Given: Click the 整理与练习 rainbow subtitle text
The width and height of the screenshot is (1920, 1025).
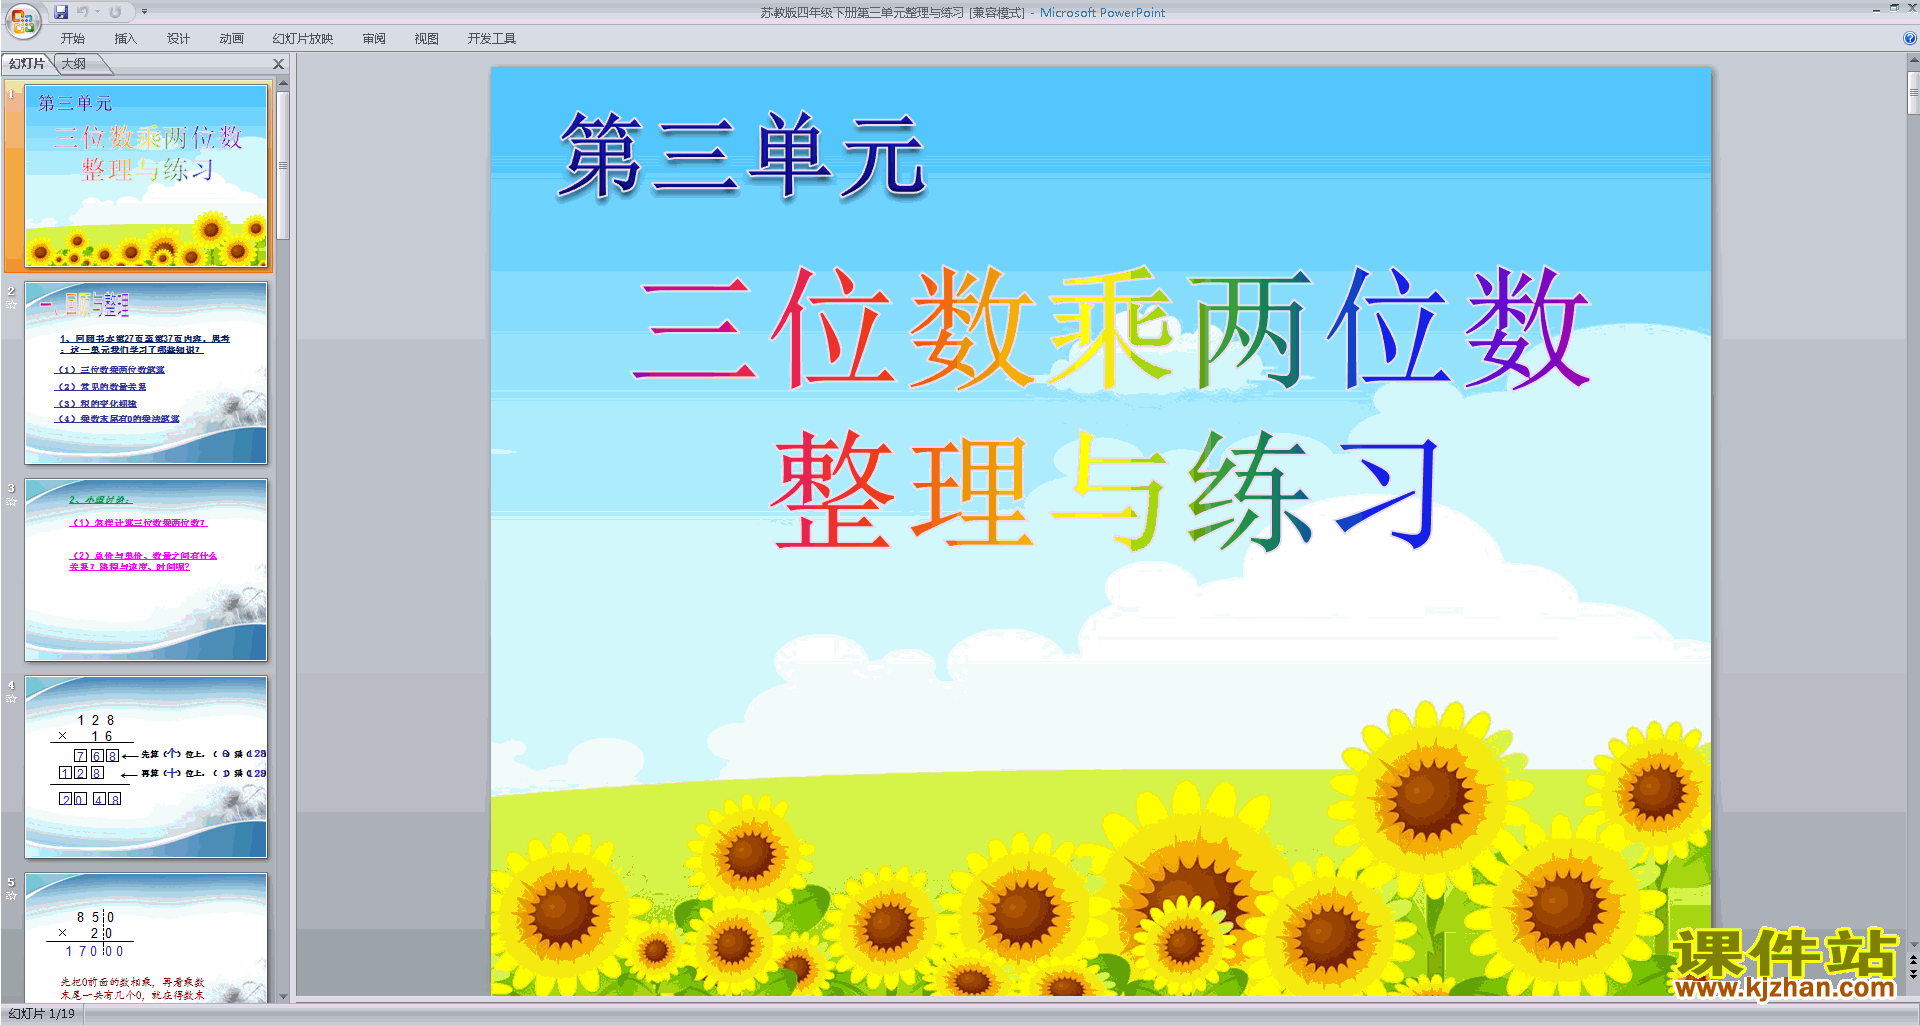Looking at the screenshot, I should coord(1106,490).
